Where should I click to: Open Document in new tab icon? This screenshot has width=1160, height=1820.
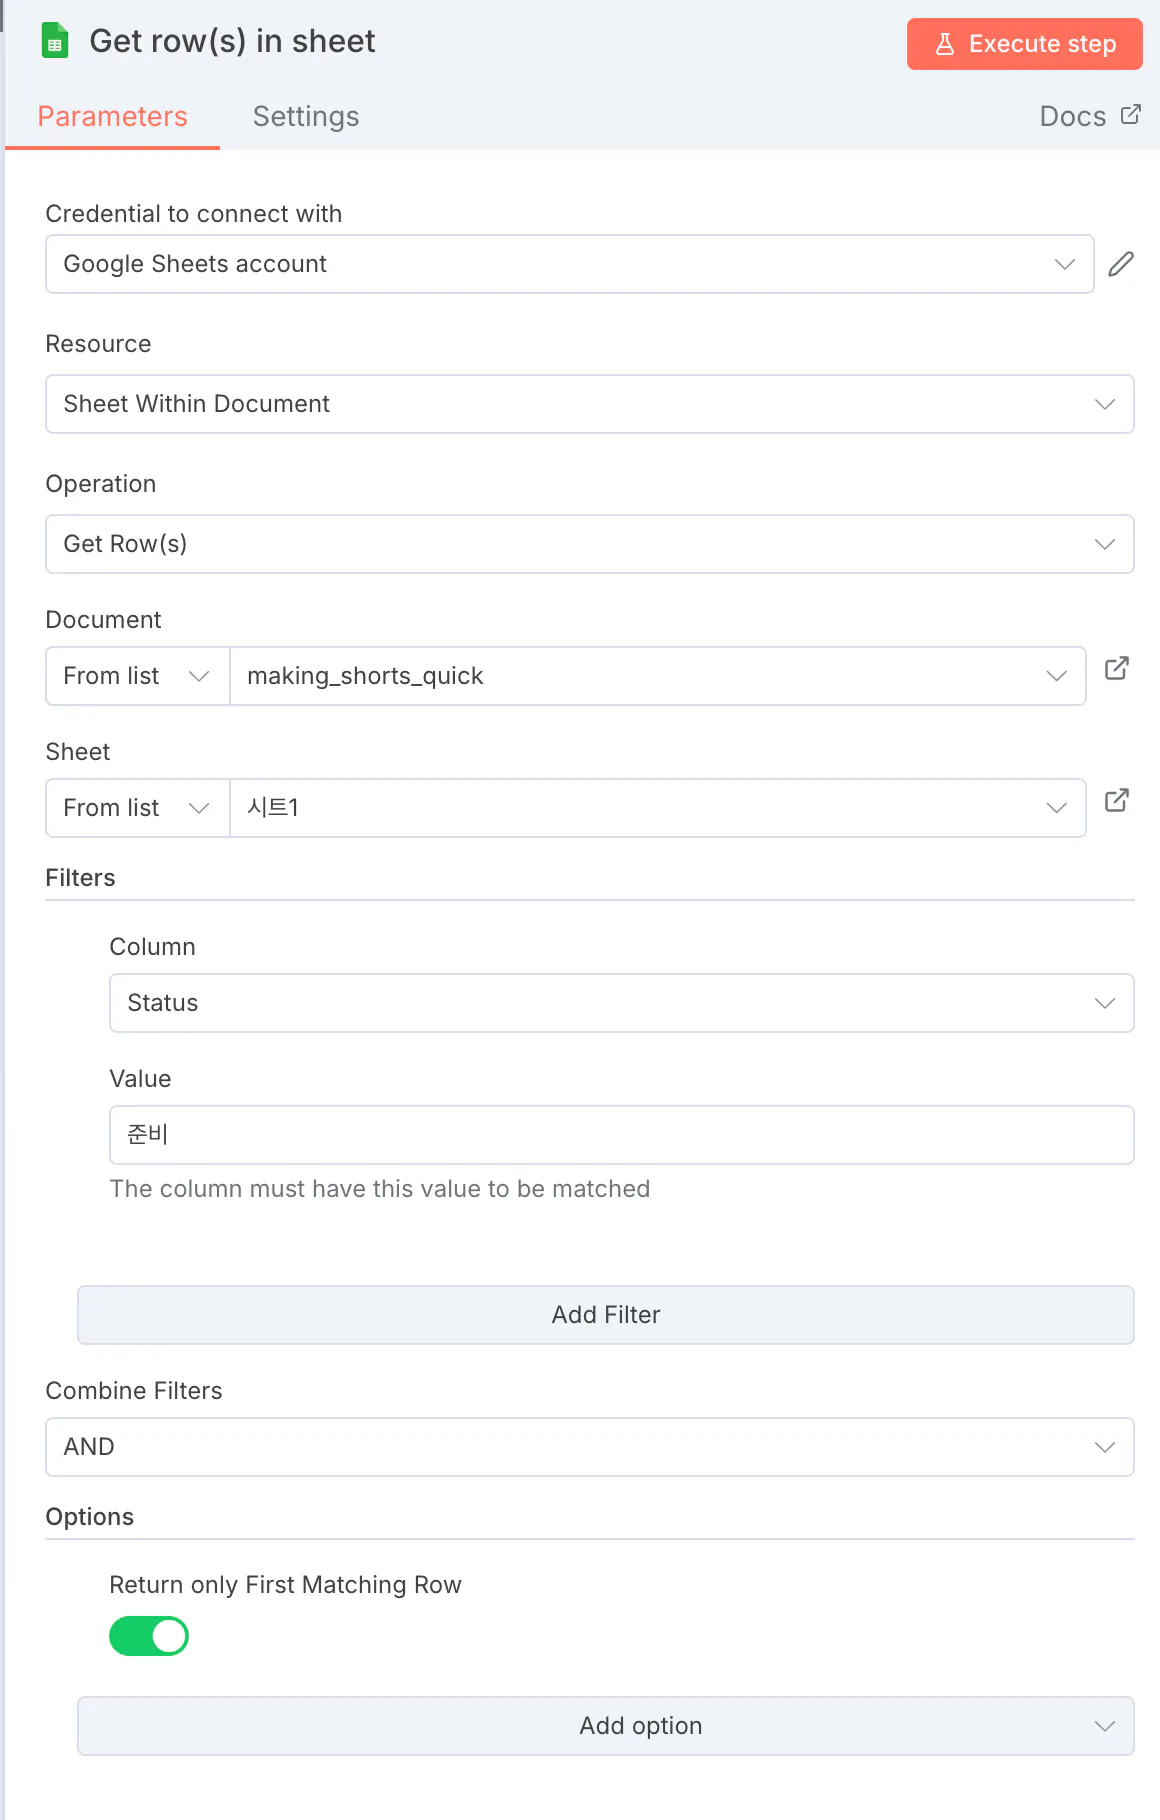[x=1117, y=668]
